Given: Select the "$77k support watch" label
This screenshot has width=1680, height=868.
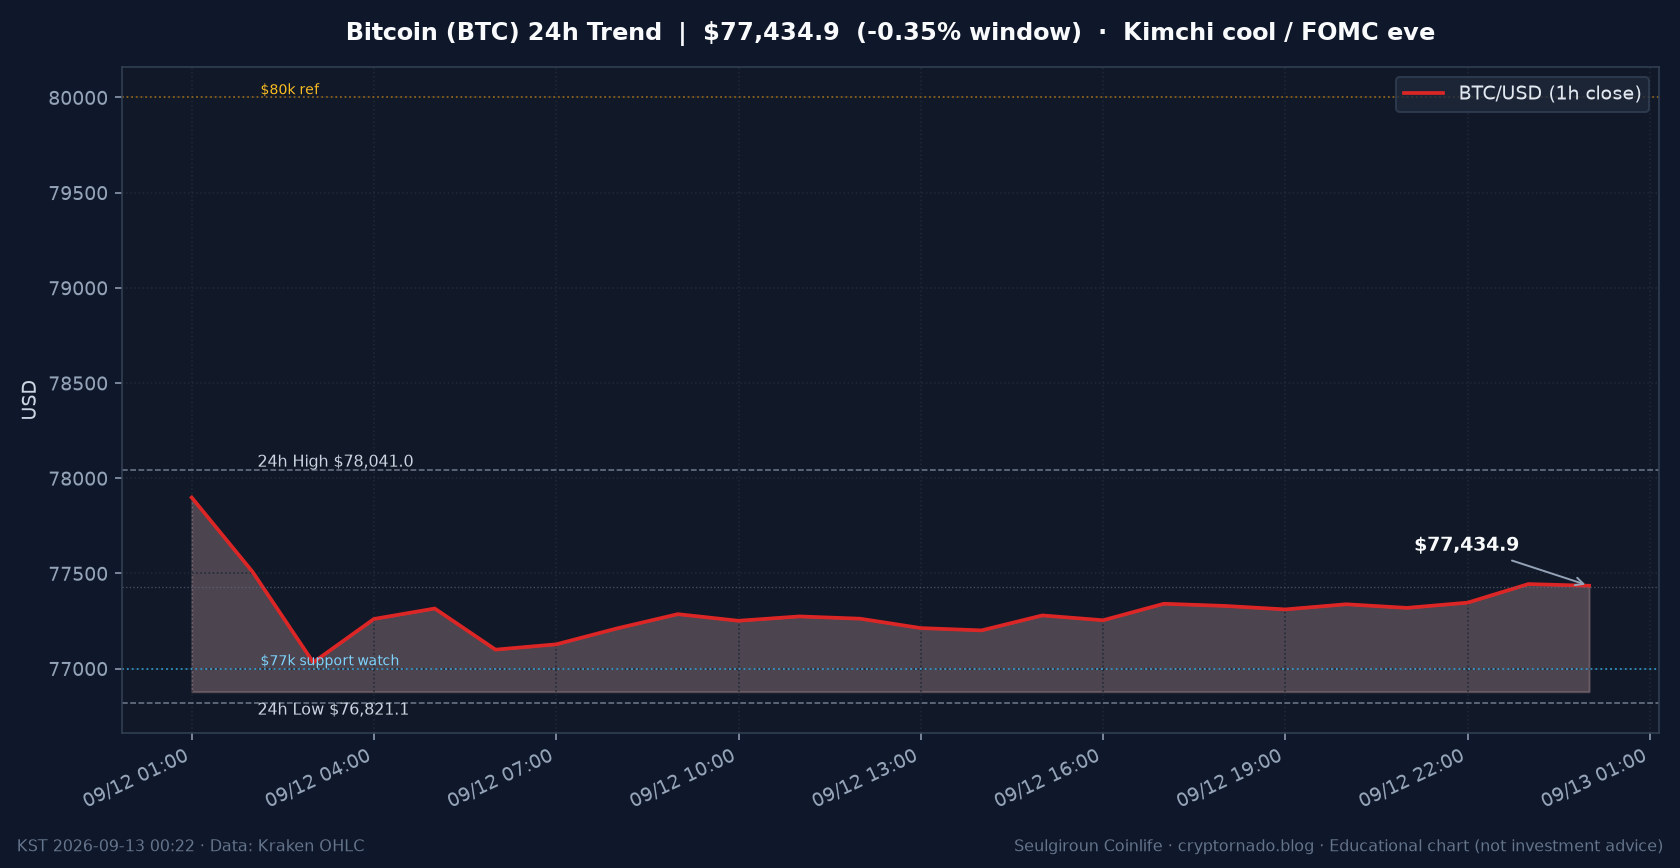Looking at the screenshot, I should click(330, 660).
